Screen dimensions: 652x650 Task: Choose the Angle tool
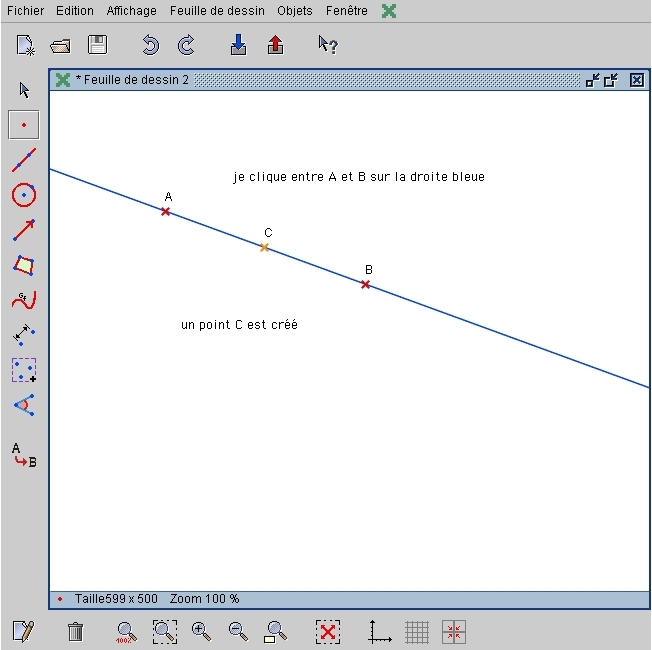tap(24, 405)
